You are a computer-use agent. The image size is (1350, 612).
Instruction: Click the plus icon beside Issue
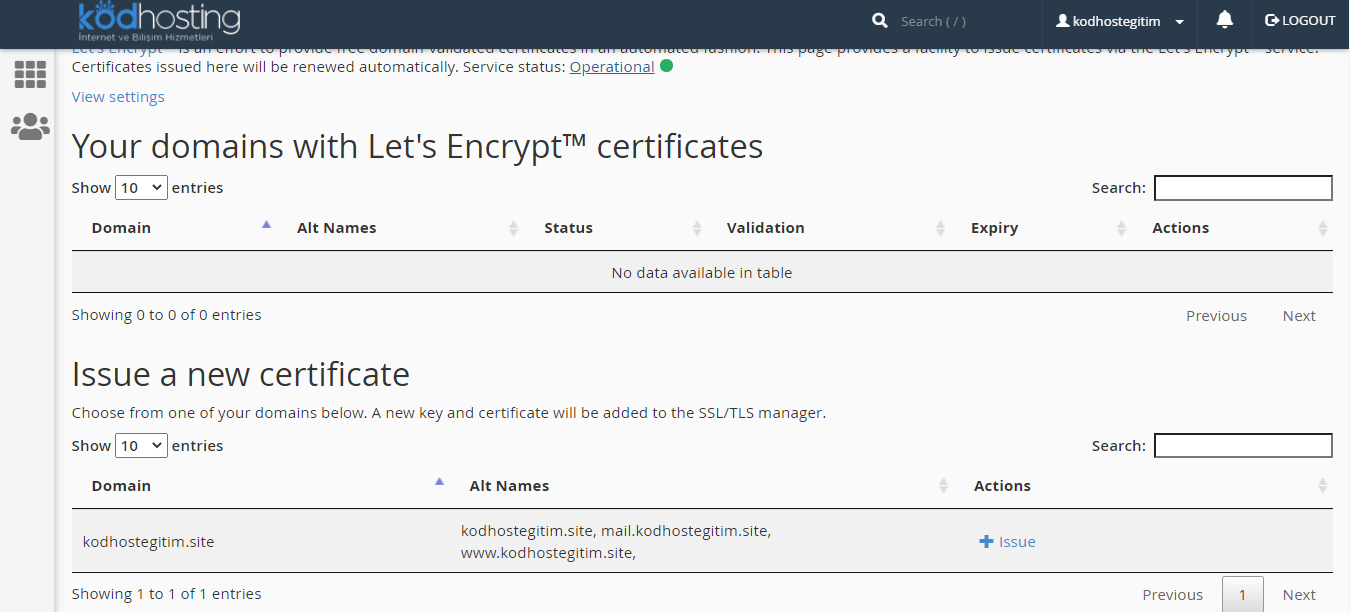tap(986, 542)
